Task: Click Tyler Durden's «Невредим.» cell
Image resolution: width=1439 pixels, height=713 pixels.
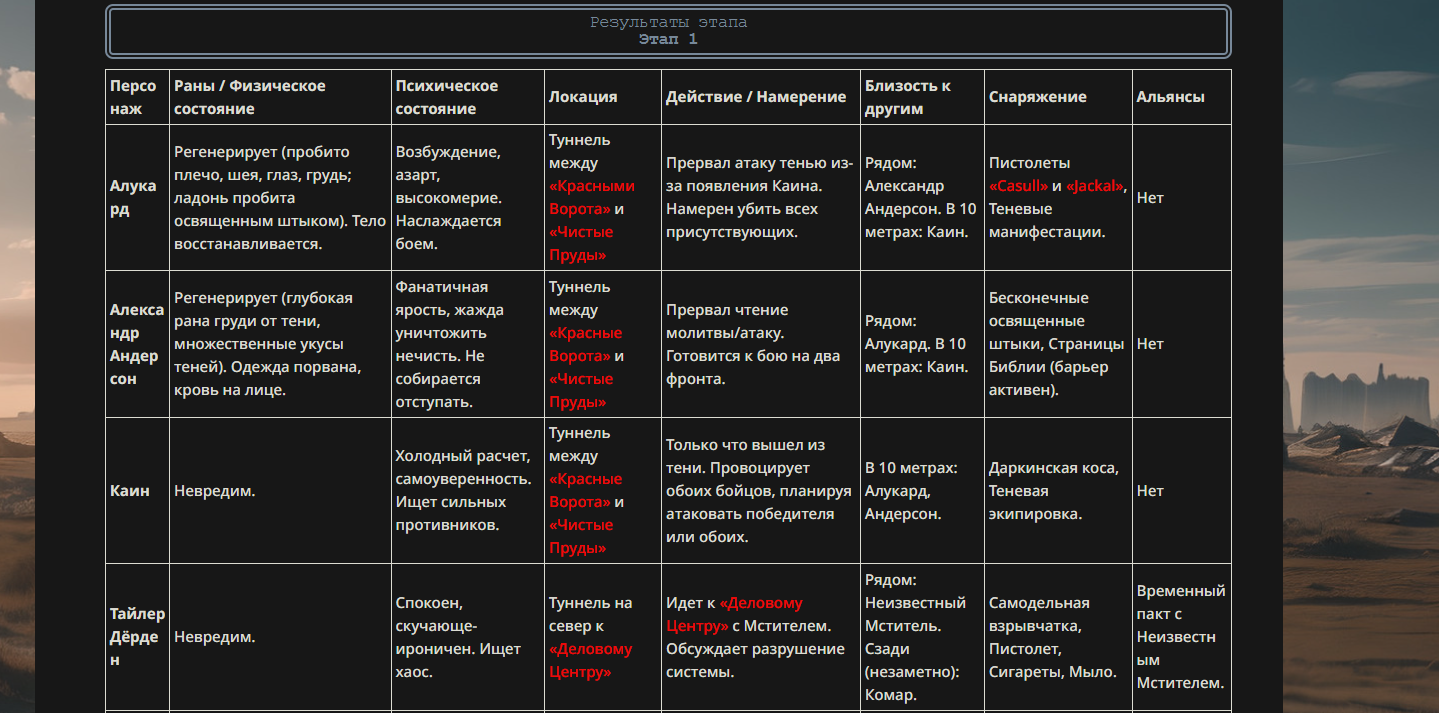Action: [x=280, y=637]
